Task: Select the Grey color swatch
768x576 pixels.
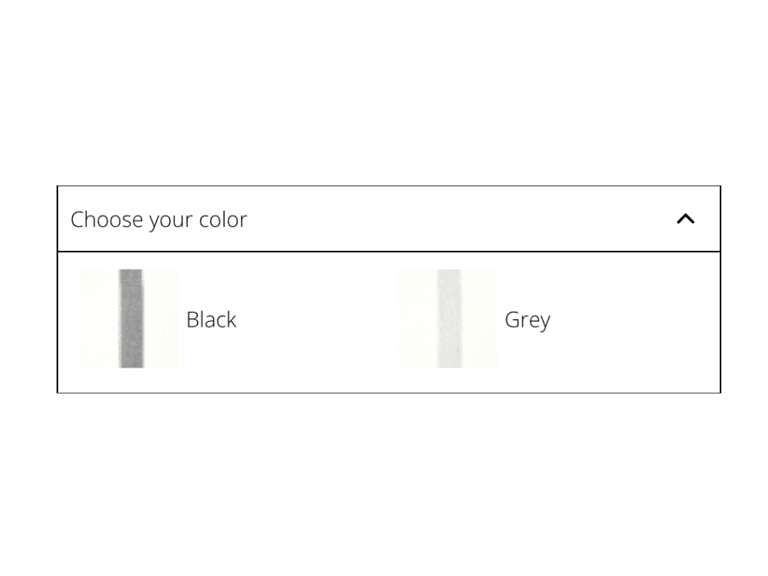Action: coord(448,319)
